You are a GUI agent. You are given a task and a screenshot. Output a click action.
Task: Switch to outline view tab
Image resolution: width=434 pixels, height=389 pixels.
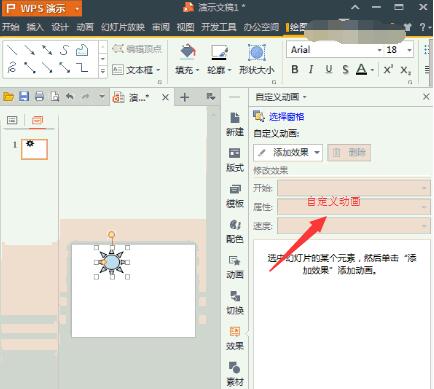click(x=12, y=120)
